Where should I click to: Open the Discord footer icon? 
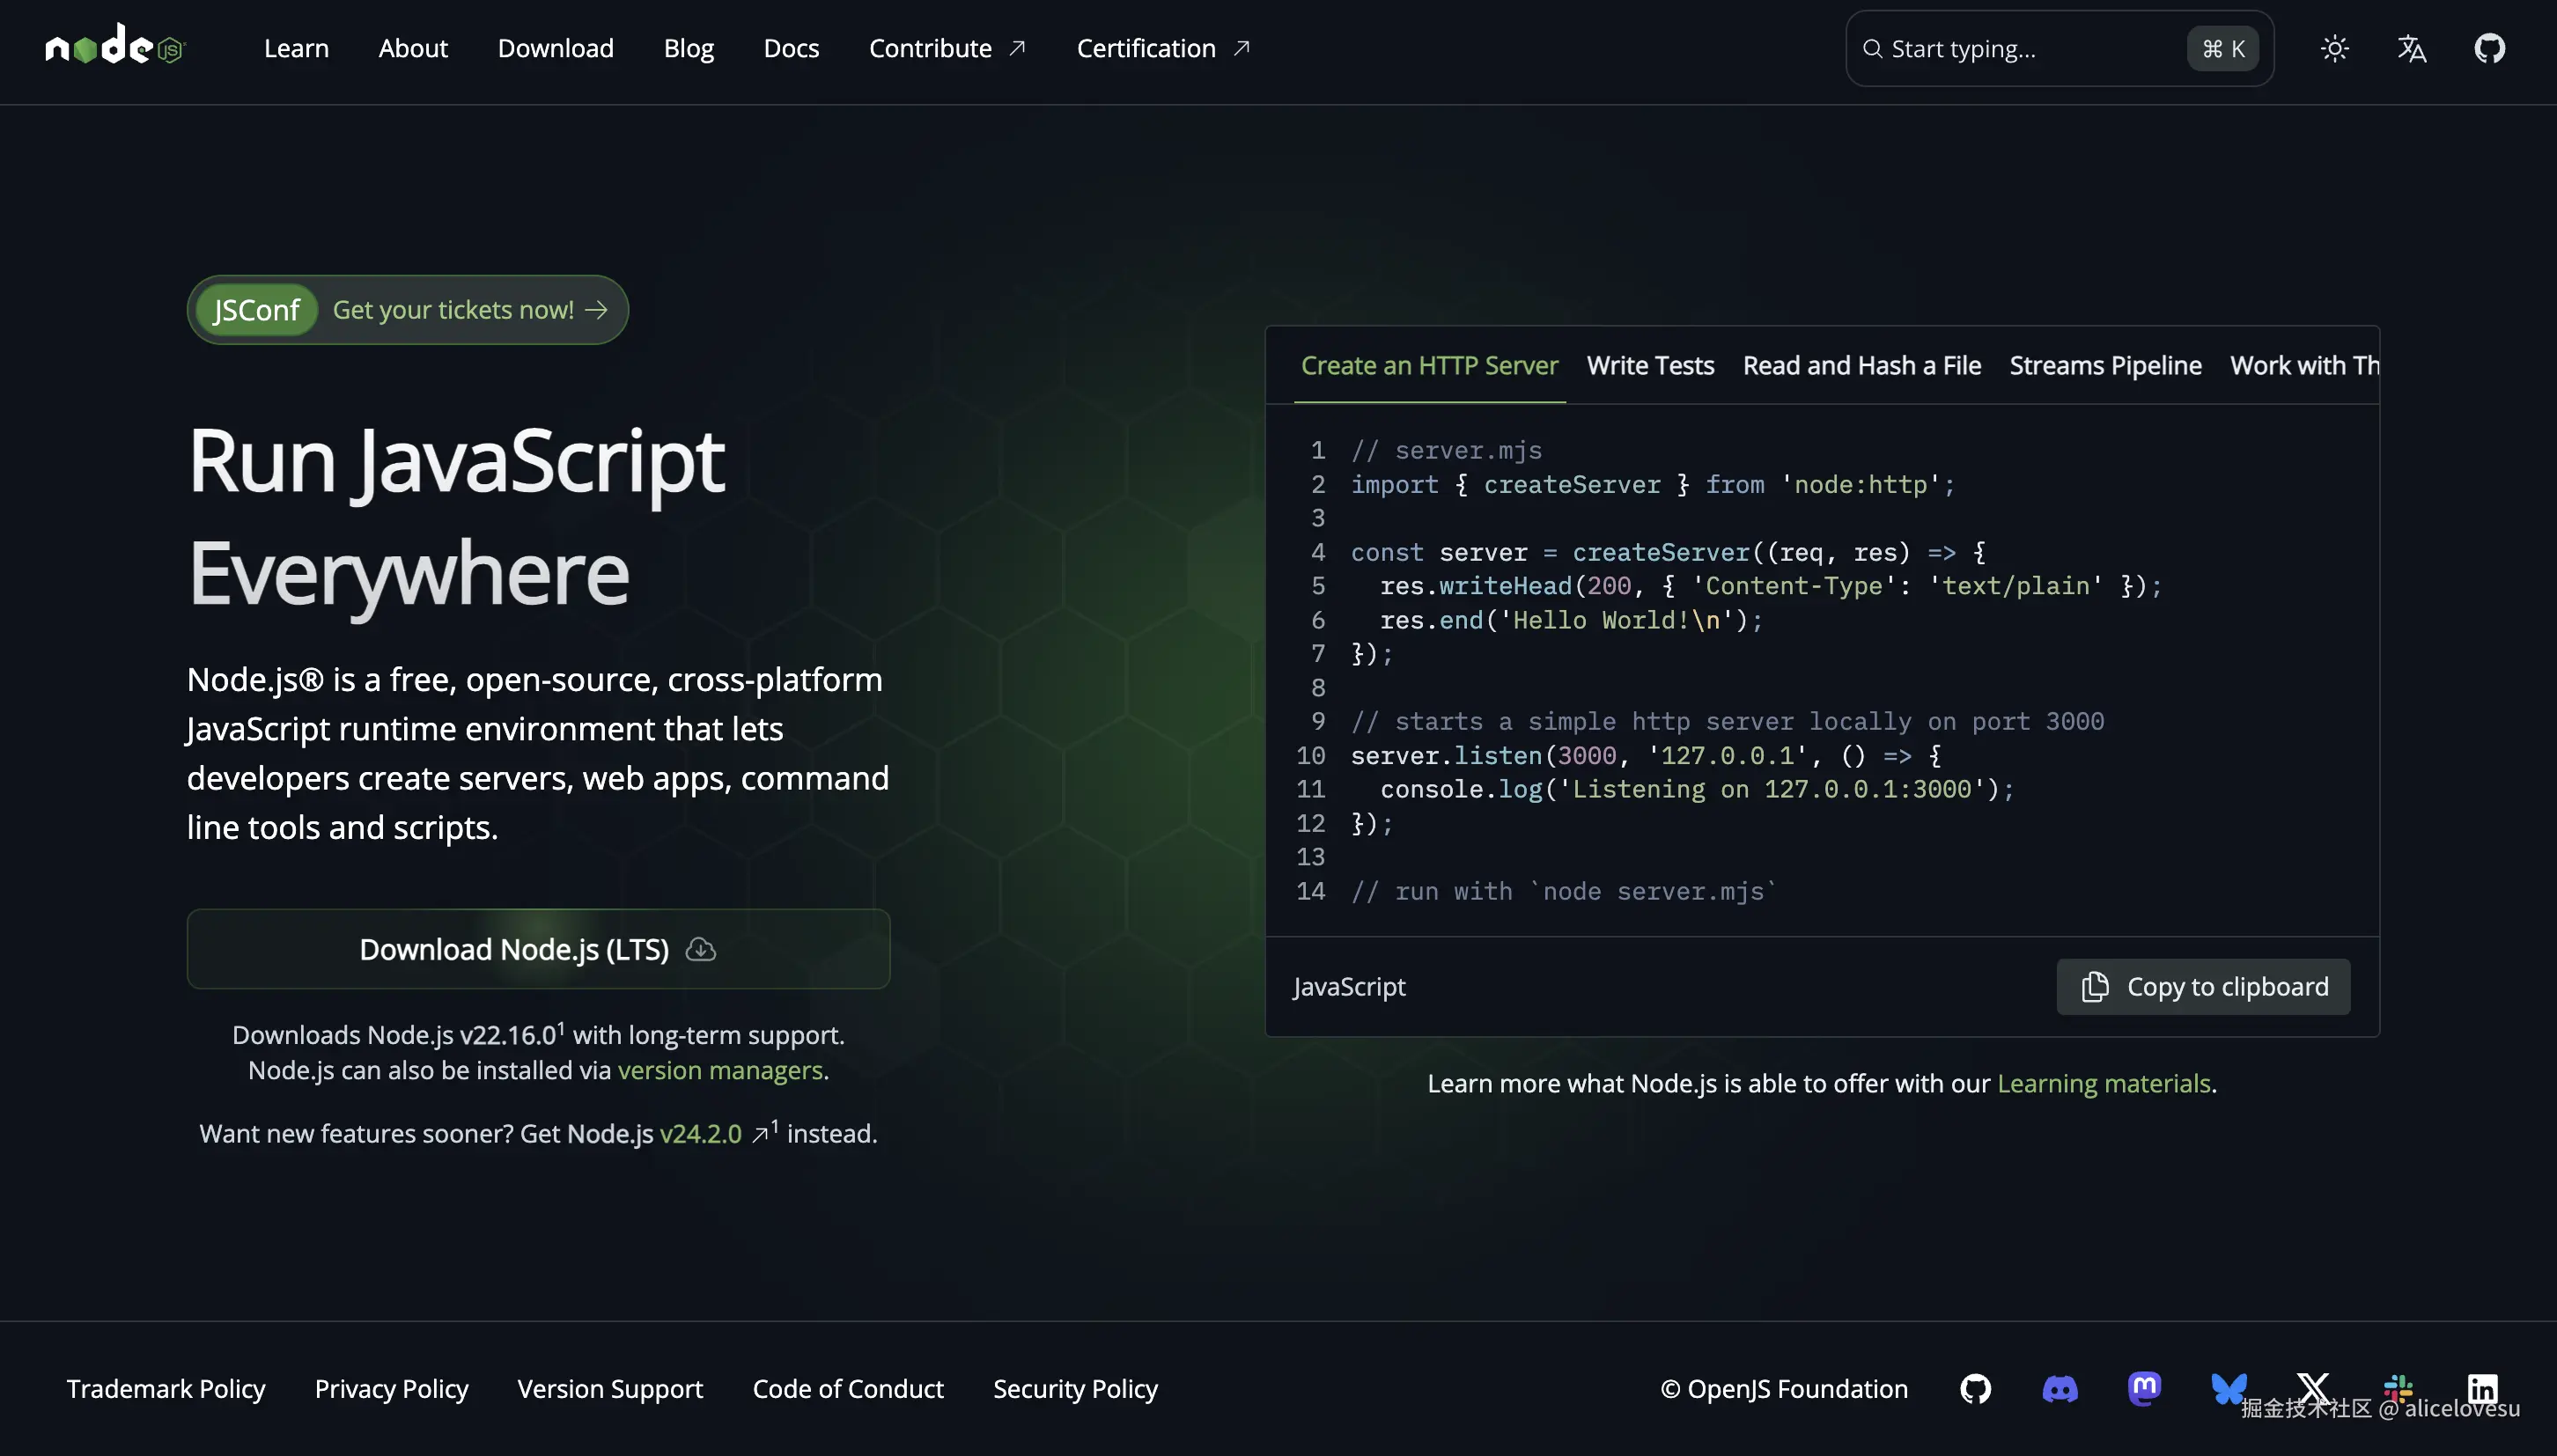click(x=2059, y=1388)
